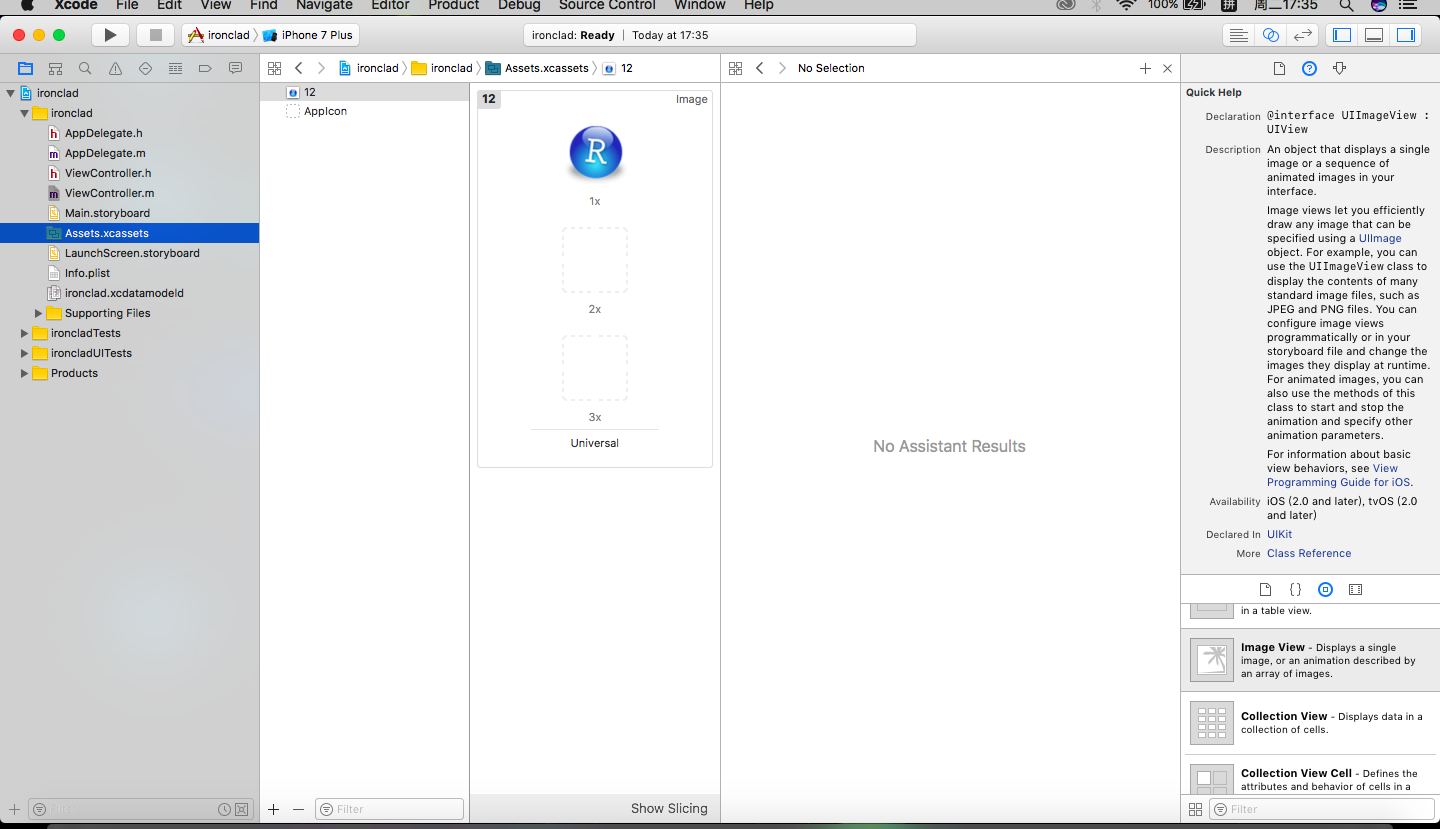Select the 1x R image thumbnail
Screen dimensions: 1440x829
coord(595,153)
